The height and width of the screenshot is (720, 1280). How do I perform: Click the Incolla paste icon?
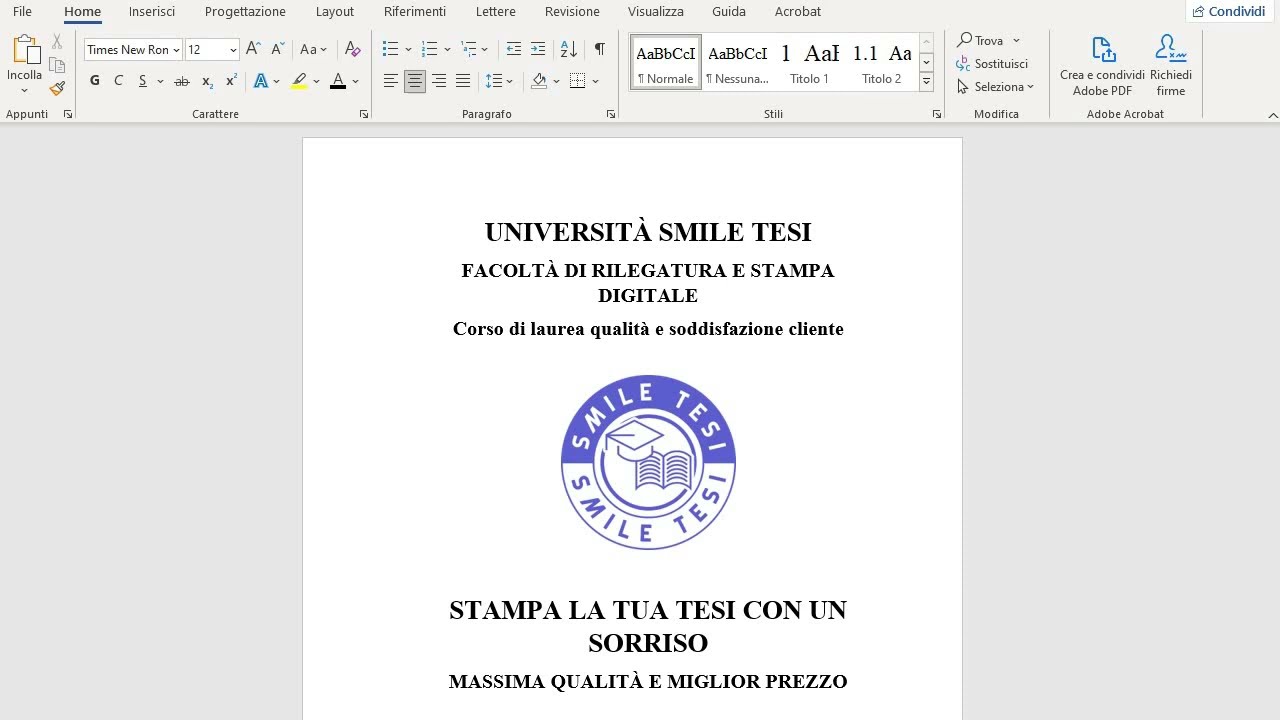point(24,50)
